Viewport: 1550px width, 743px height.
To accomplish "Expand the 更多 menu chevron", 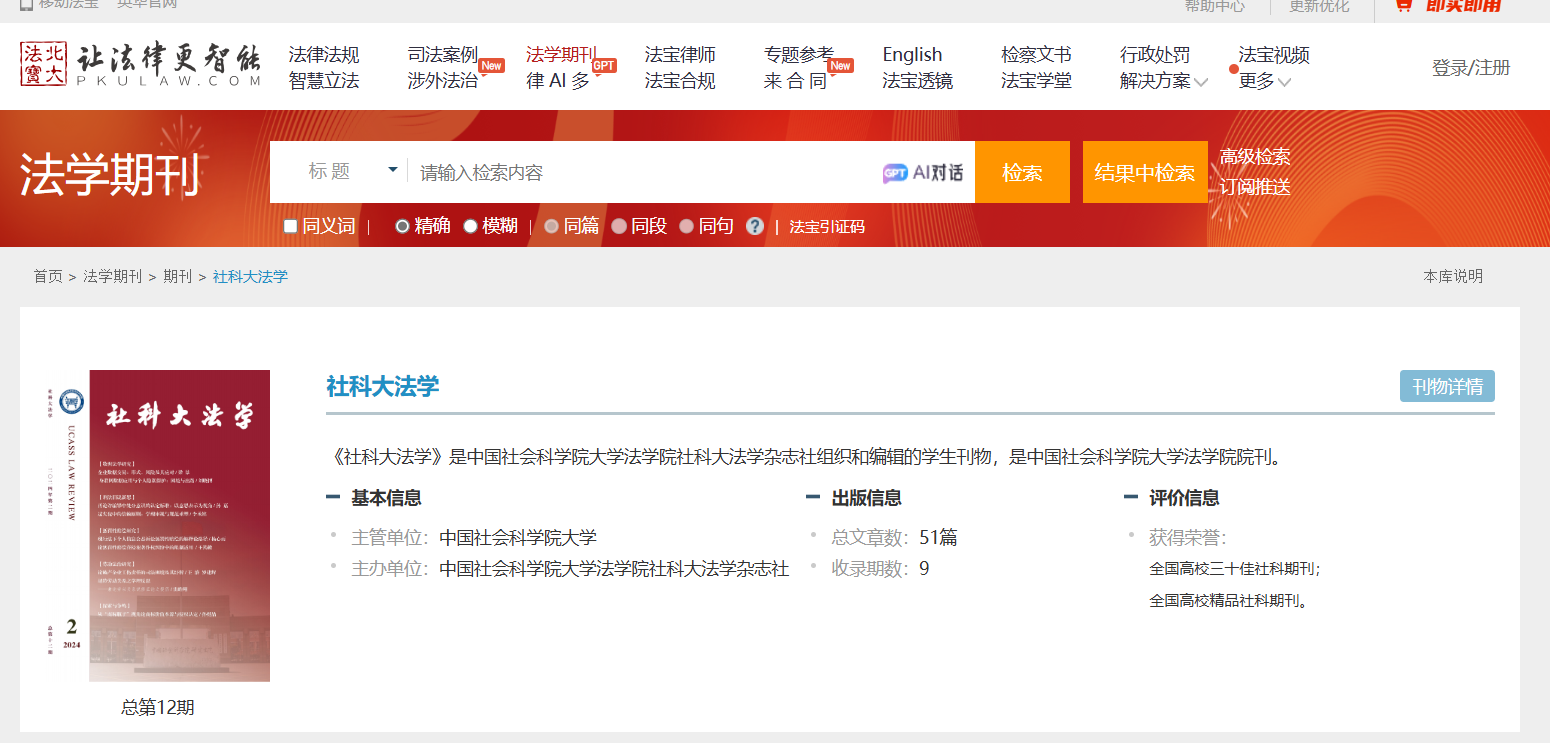I will (x=1285, y=83).
